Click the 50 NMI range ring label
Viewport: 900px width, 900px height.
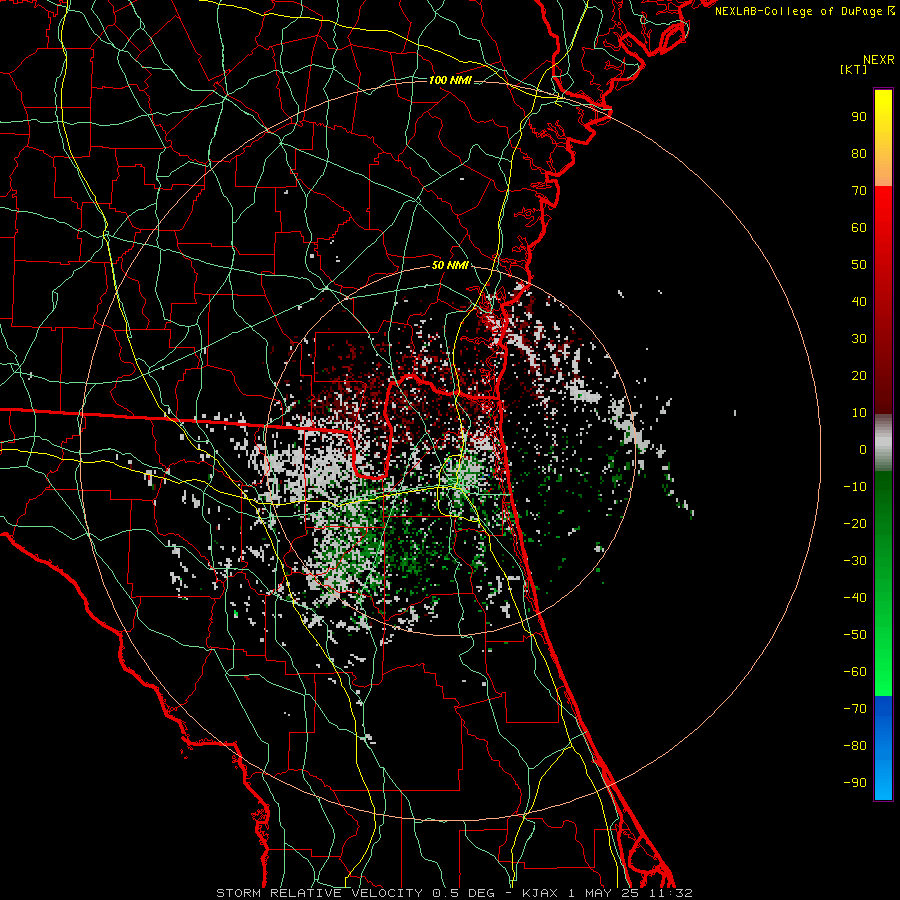point(450,265)
